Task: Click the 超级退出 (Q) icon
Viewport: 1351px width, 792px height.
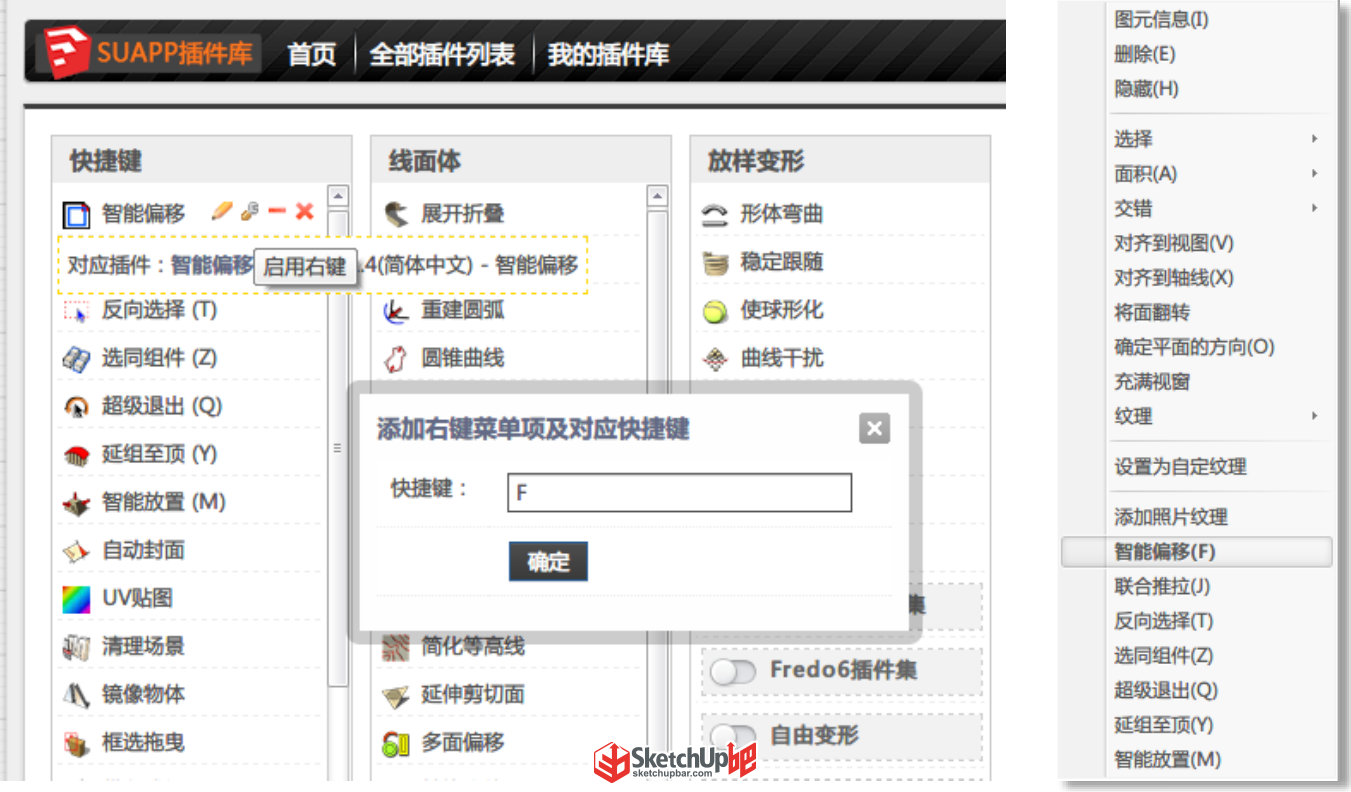Action: 77,407
